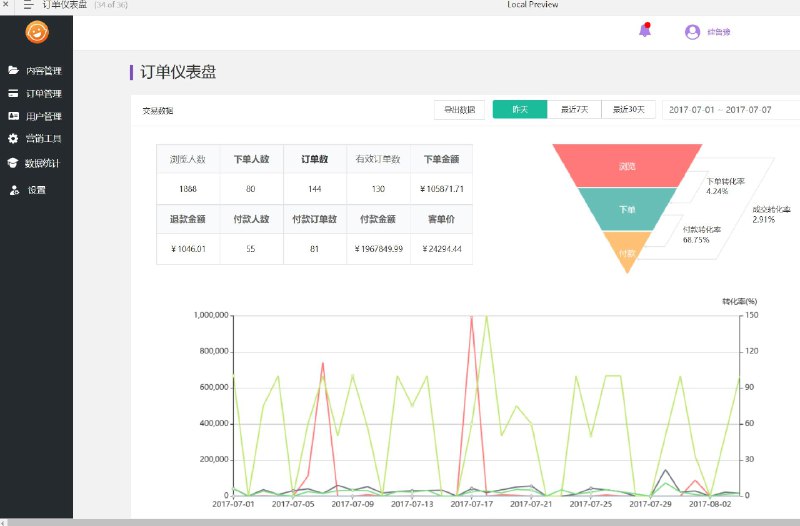The image size is (800, 526).
Task: Select the 最近30天 filter tab
Action: tap(629, 110)
